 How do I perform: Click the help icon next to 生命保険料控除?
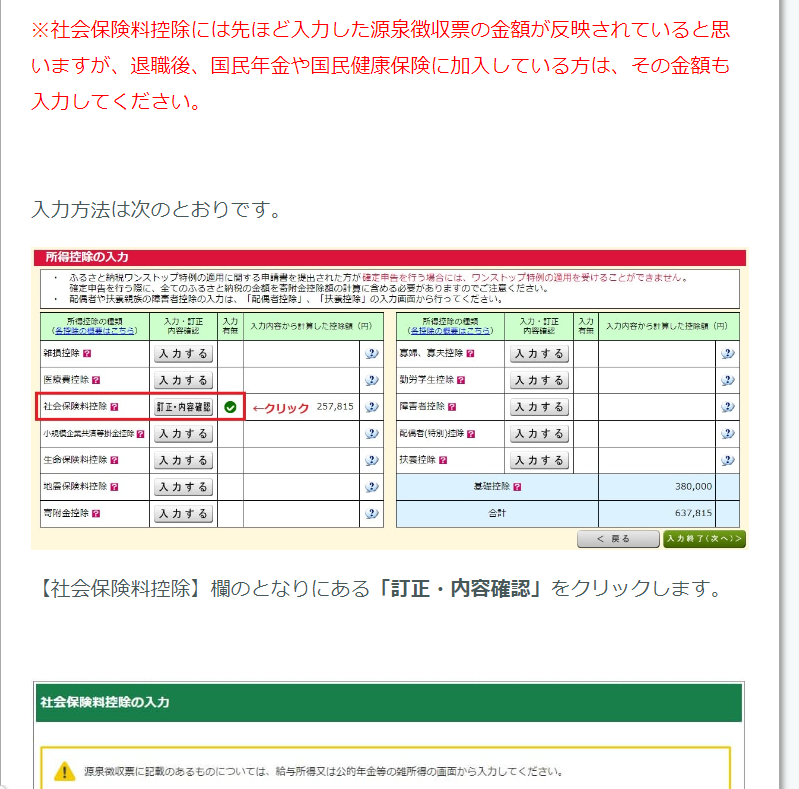point(115,460)
